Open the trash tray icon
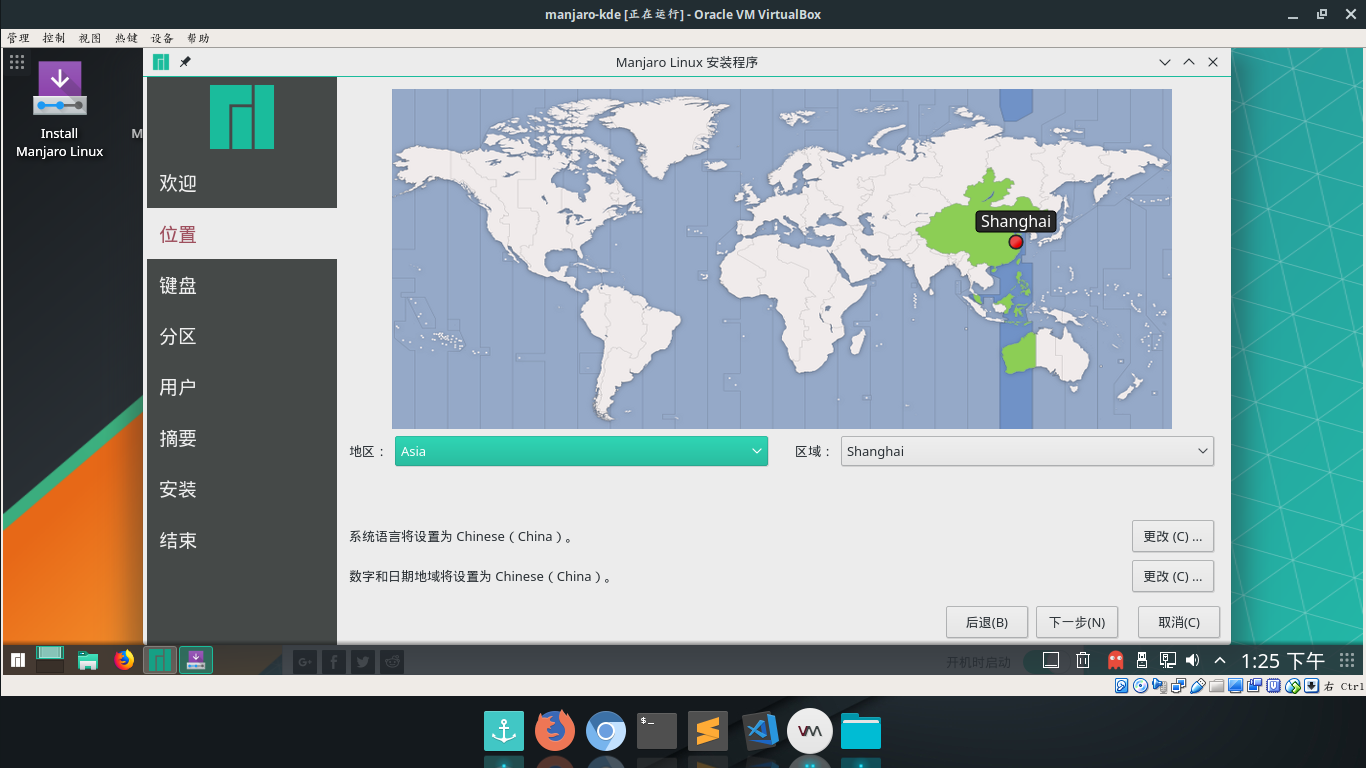This screenshot has width=1366, height=768. click(1083, 660)
